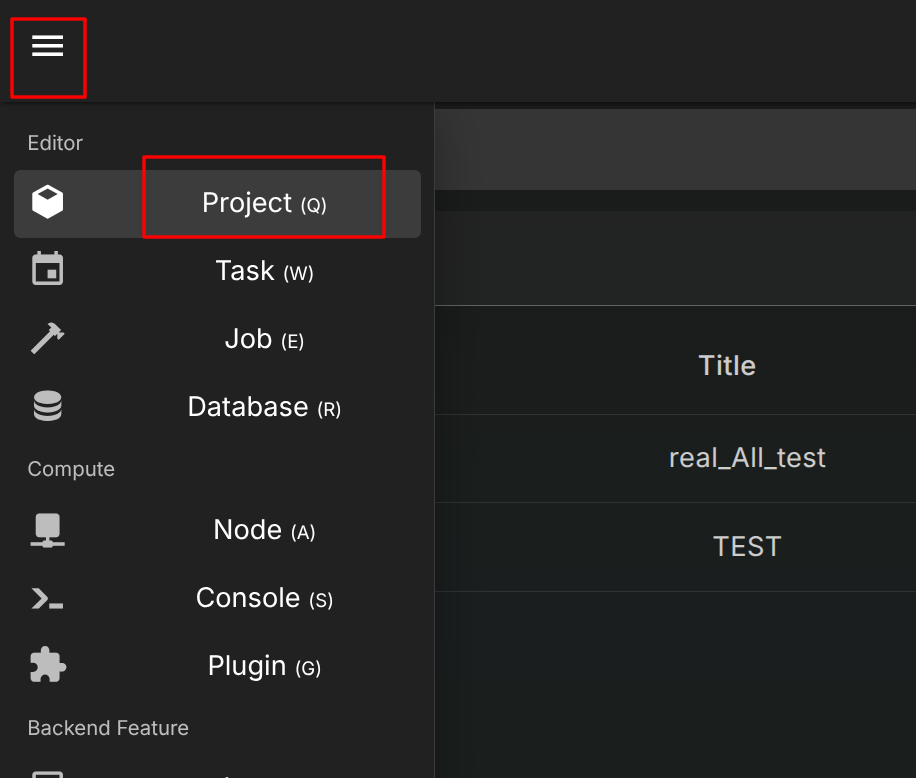916x778 pixels.
Task: Select the Task (W) text label
Action: 264,271
